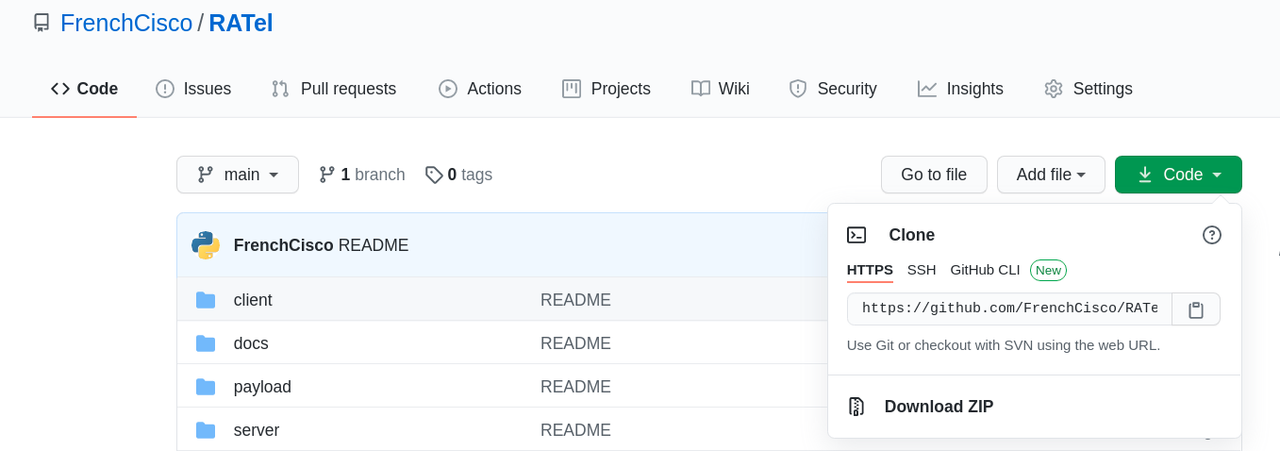Click the Wiki book icon
The image size is (1280, 451).
(700, 89)
